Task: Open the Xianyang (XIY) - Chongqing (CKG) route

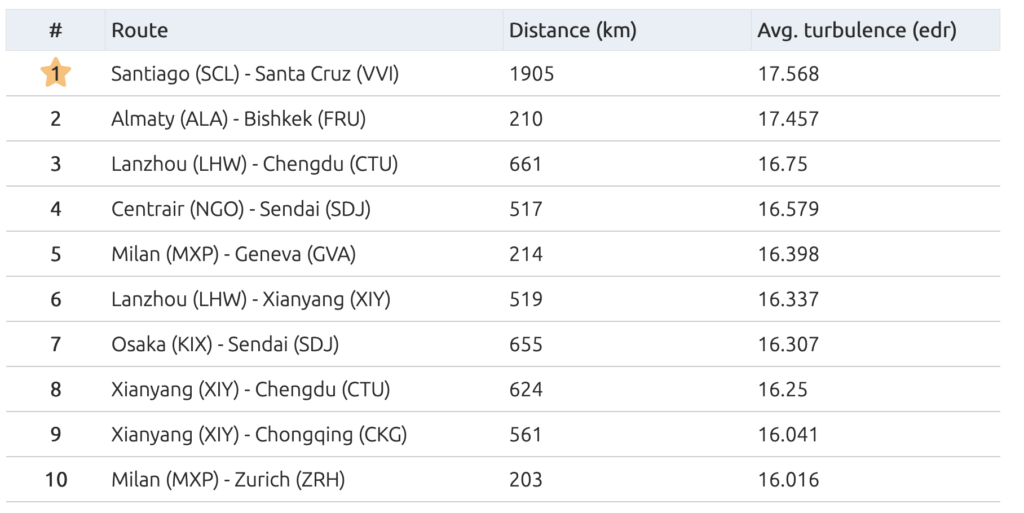Action: click(x=259, y=434)
